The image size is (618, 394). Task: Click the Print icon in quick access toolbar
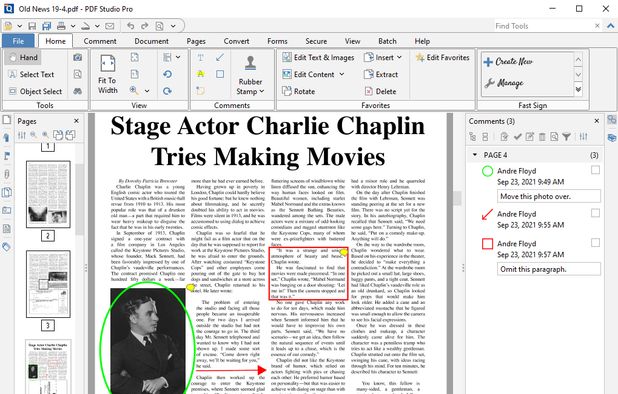(61, 26)
